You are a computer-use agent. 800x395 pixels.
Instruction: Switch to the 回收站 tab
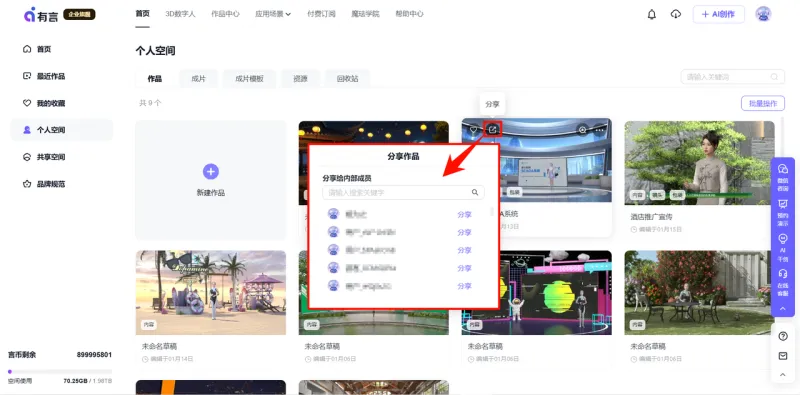pos(347,79)
